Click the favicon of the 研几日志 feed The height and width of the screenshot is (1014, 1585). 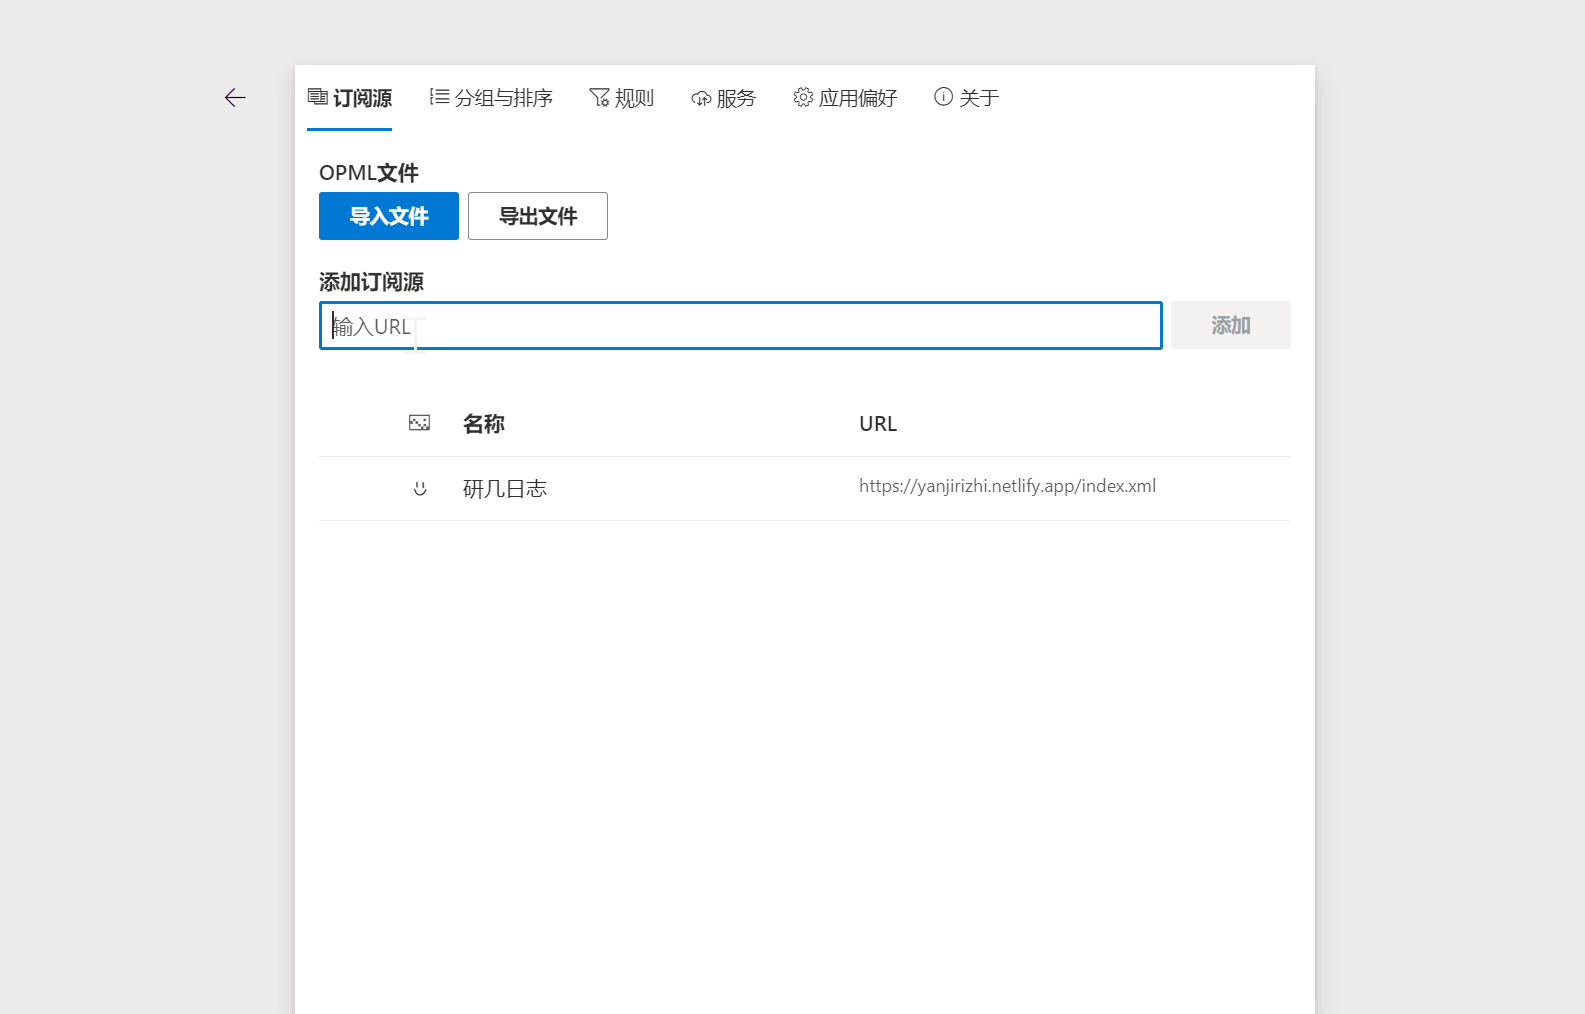(420, 488)
